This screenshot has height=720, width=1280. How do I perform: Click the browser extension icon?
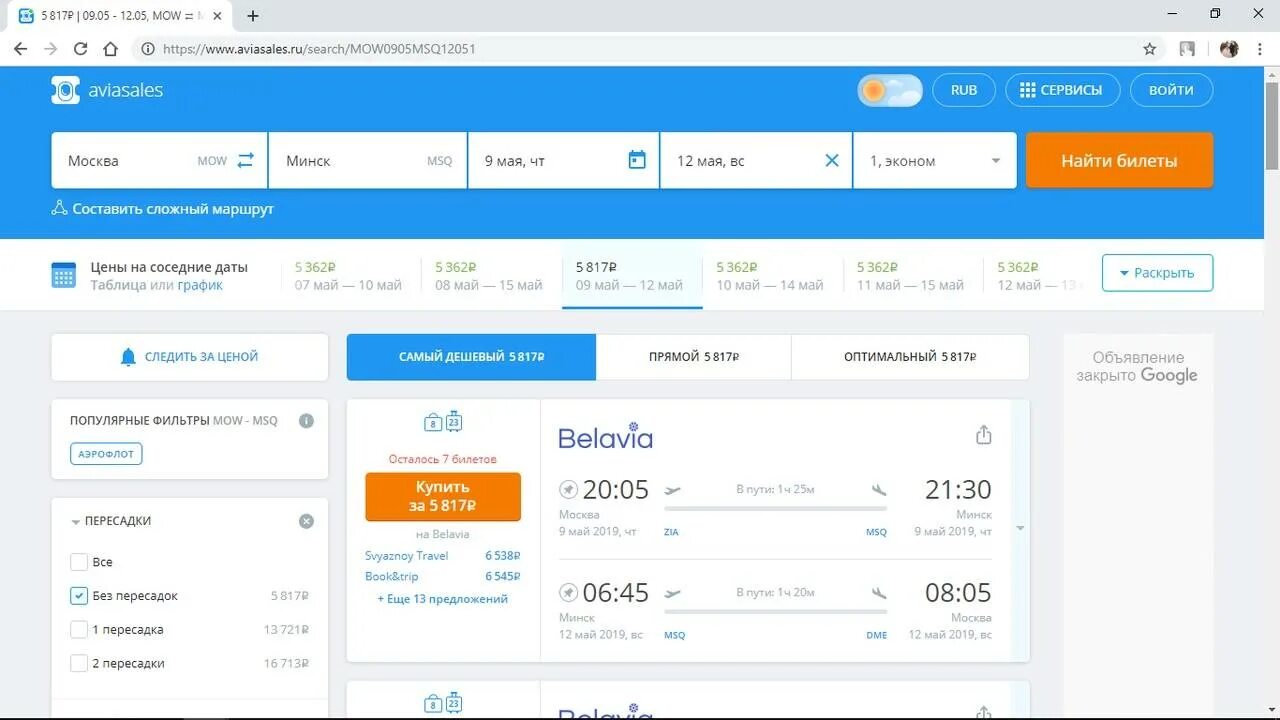1187,48
